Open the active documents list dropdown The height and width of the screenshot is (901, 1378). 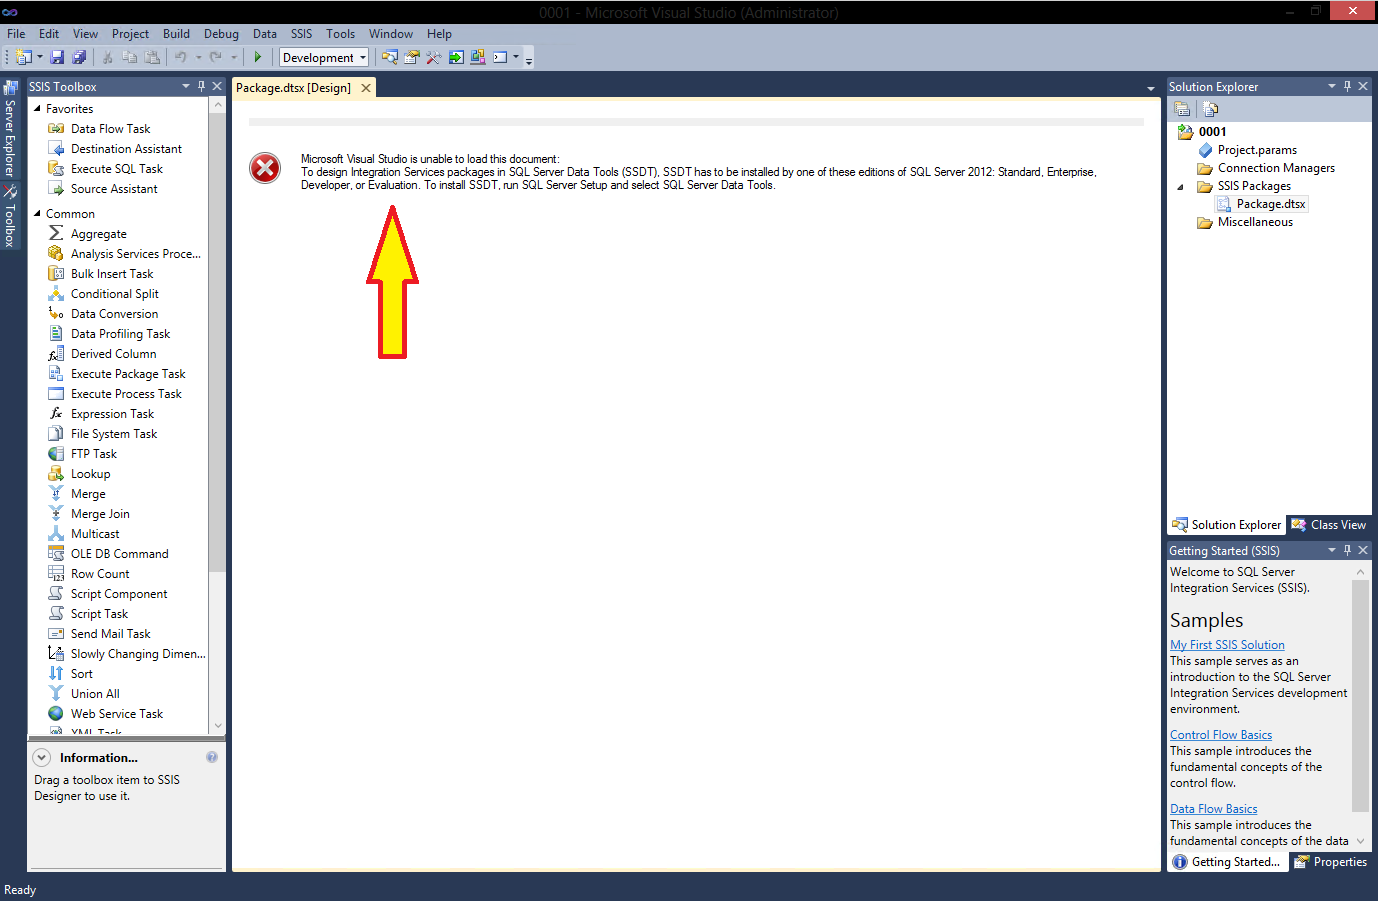(x=1150, y=89)
